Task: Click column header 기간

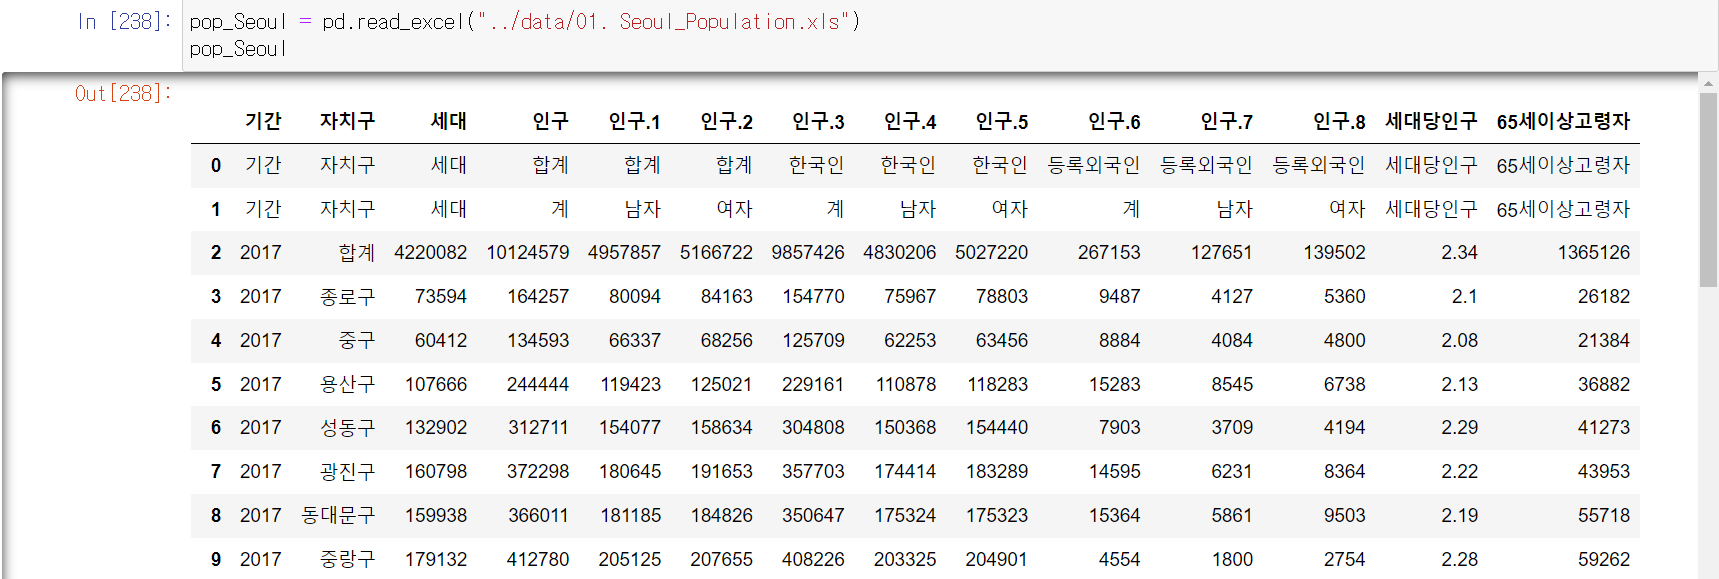Action: coord(263,121)
